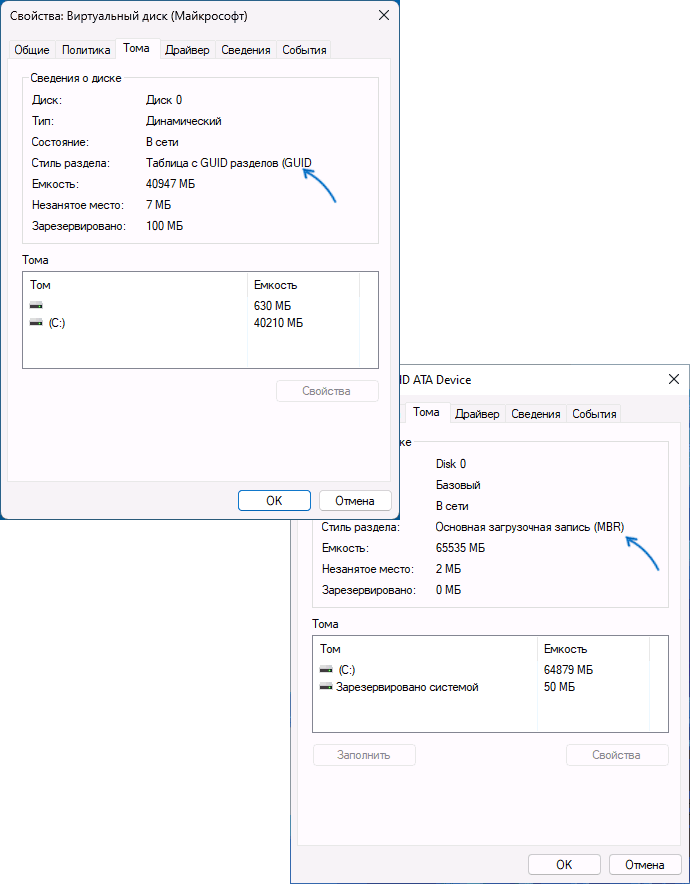Select the 64879 МБ capacity cell
The width and height of the screenshot is (690, 884).
point(568,670)
